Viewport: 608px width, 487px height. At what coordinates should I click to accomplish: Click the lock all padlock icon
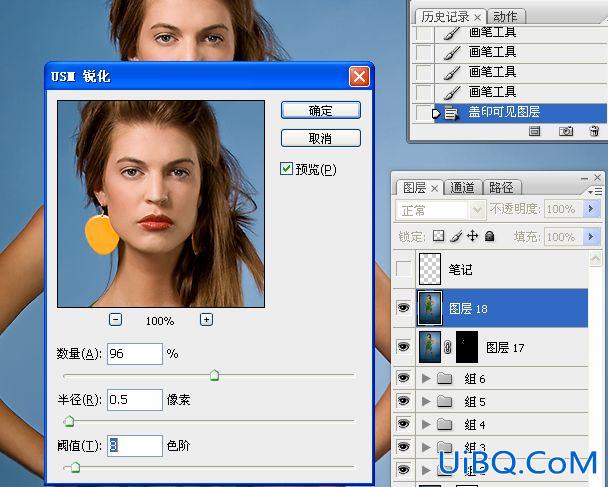(x=490, y=236)
